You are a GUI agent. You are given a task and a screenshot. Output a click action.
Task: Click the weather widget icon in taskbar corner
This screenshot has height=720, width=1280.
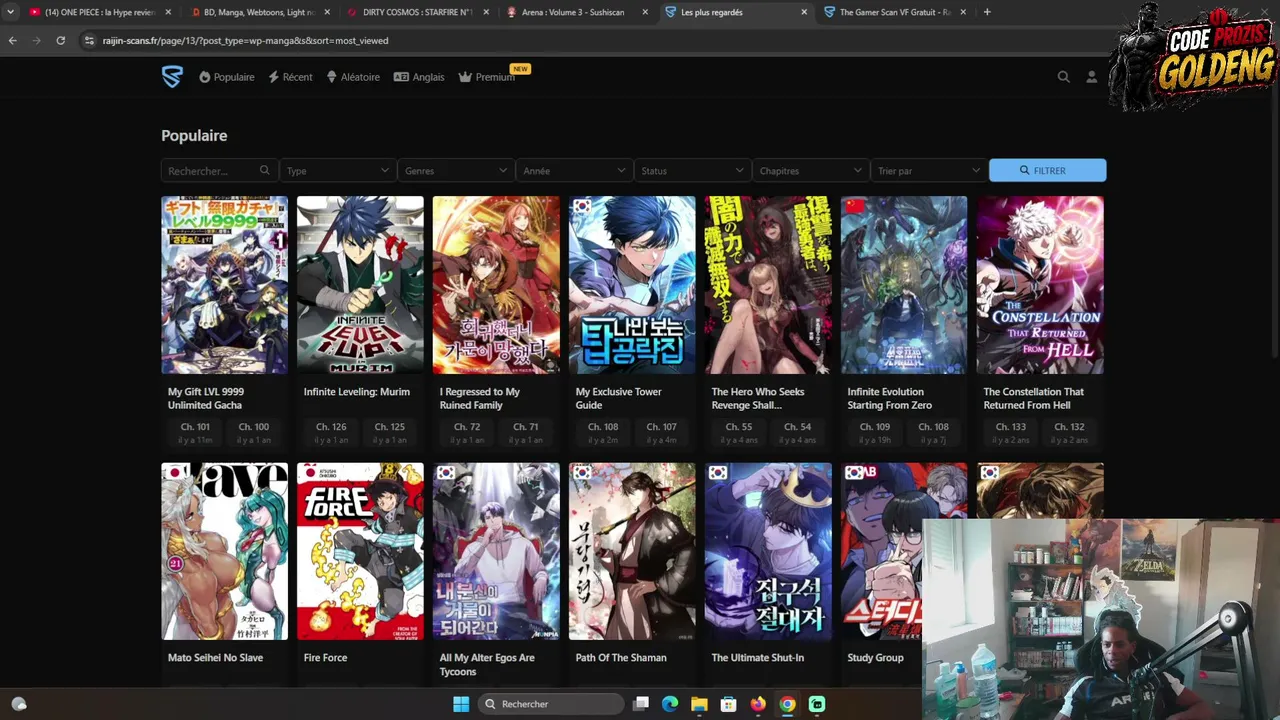(18, 704)
